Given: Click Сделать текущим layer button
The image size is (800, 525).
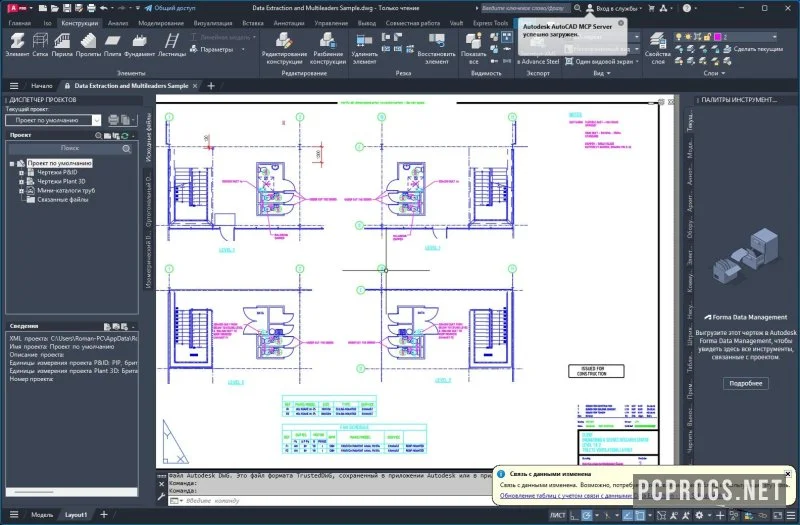Looking at the screenshot, I should pyautogui.click(x=753, y=49).
